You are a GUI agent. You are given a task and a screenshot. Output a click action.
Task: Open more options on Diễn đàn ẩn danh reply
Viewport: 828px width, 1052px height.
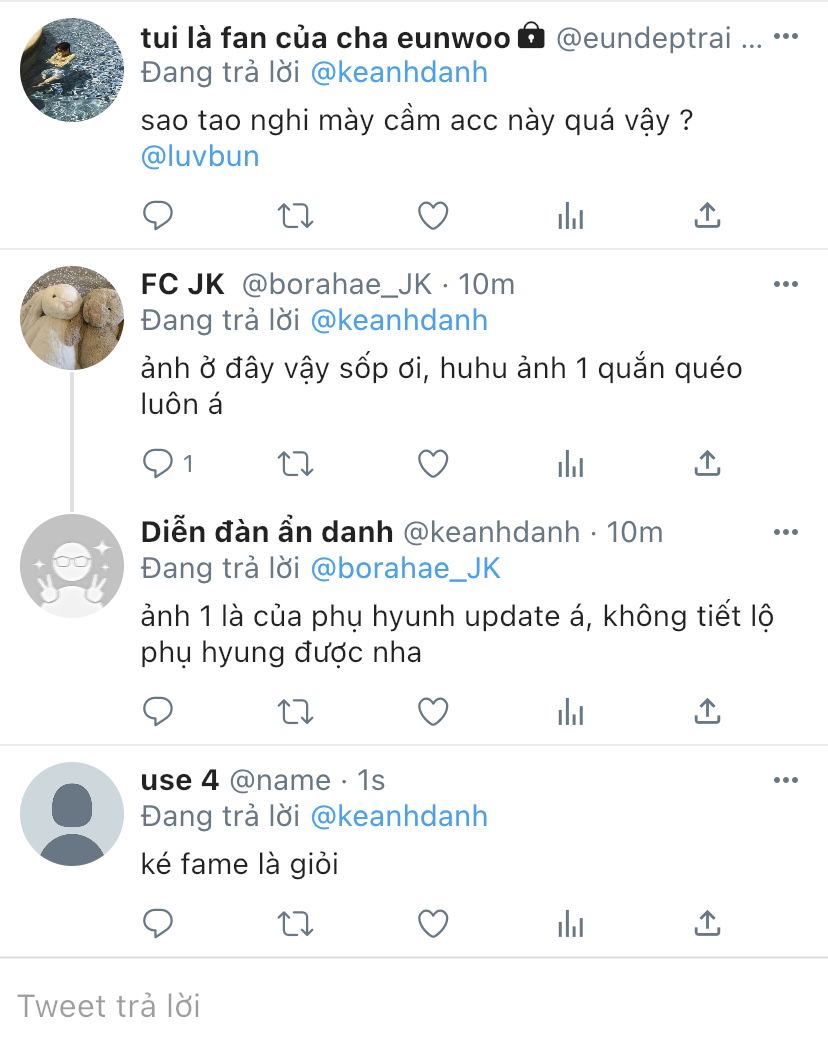[x=786, y=532]
